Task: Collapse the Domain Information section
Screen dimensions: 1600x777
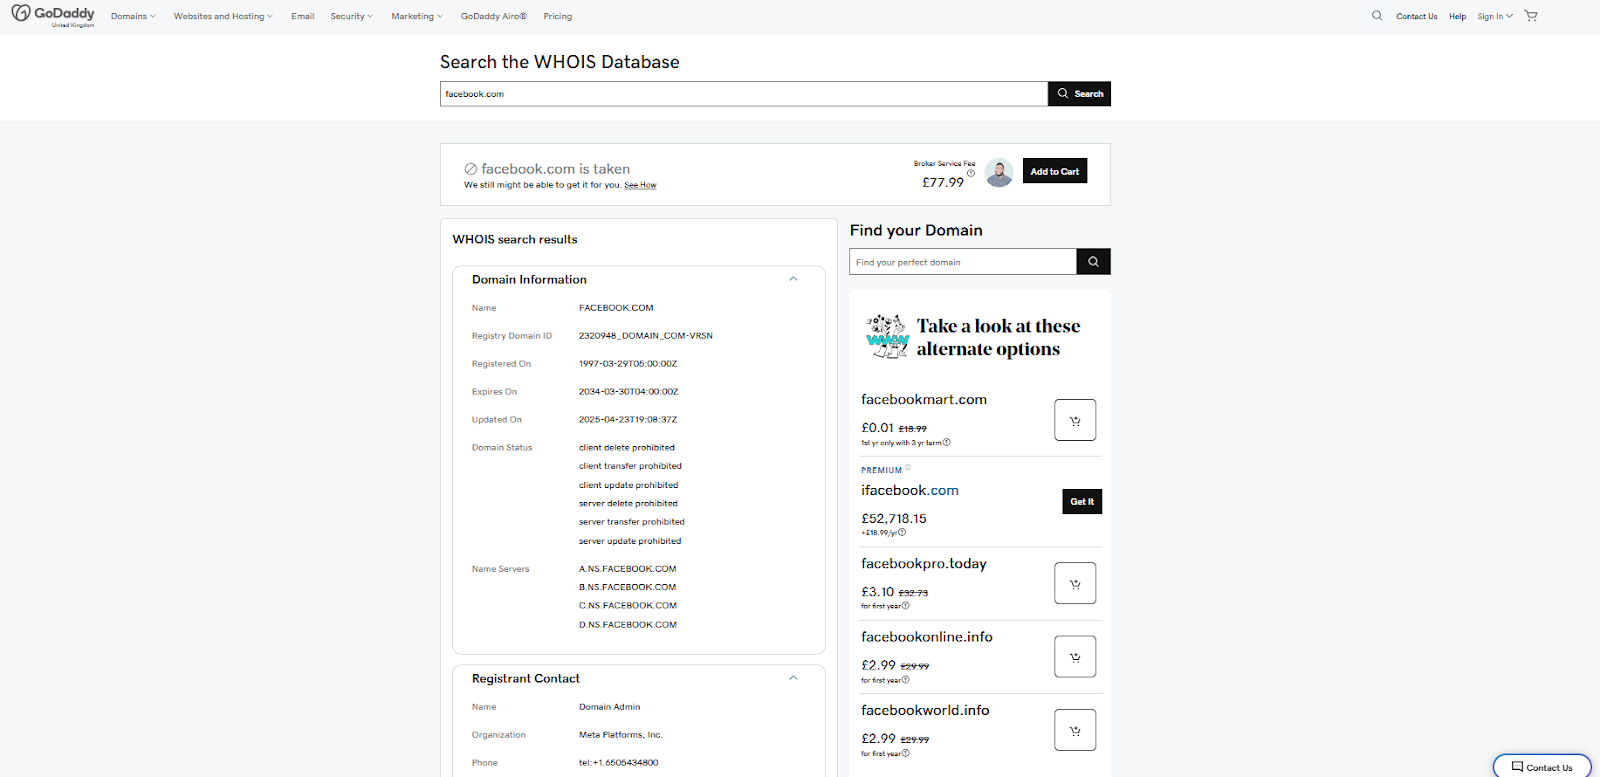Action: [793, 279]
